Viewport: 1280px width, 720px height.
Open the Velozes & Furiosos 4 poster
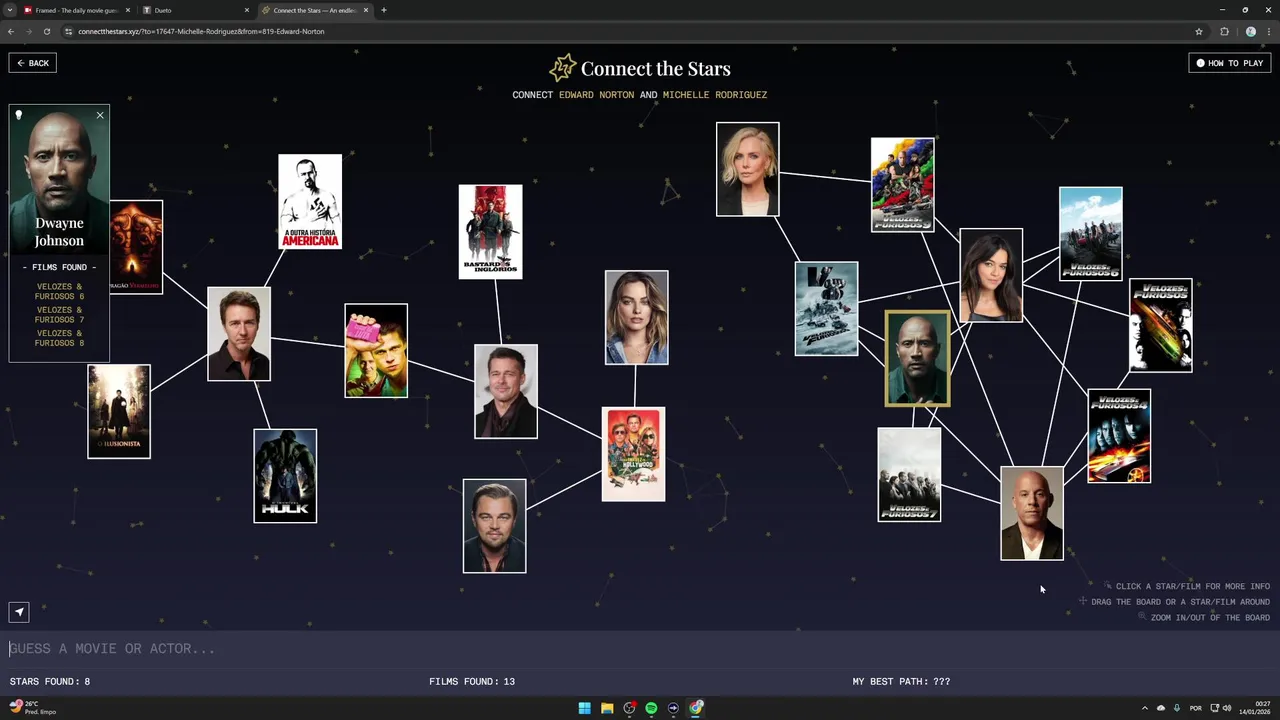[1119, 436]
